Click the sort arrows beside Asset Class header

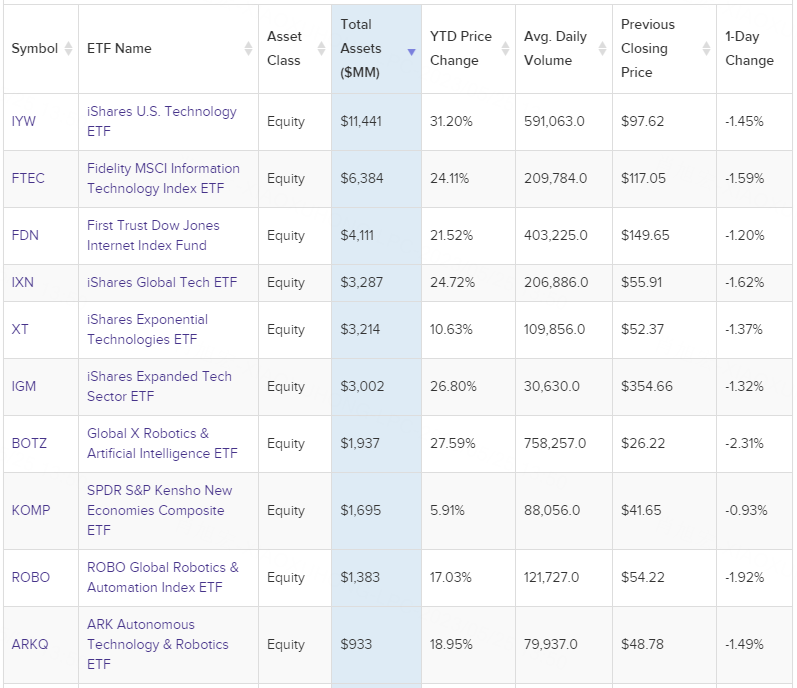click(321, 48)
